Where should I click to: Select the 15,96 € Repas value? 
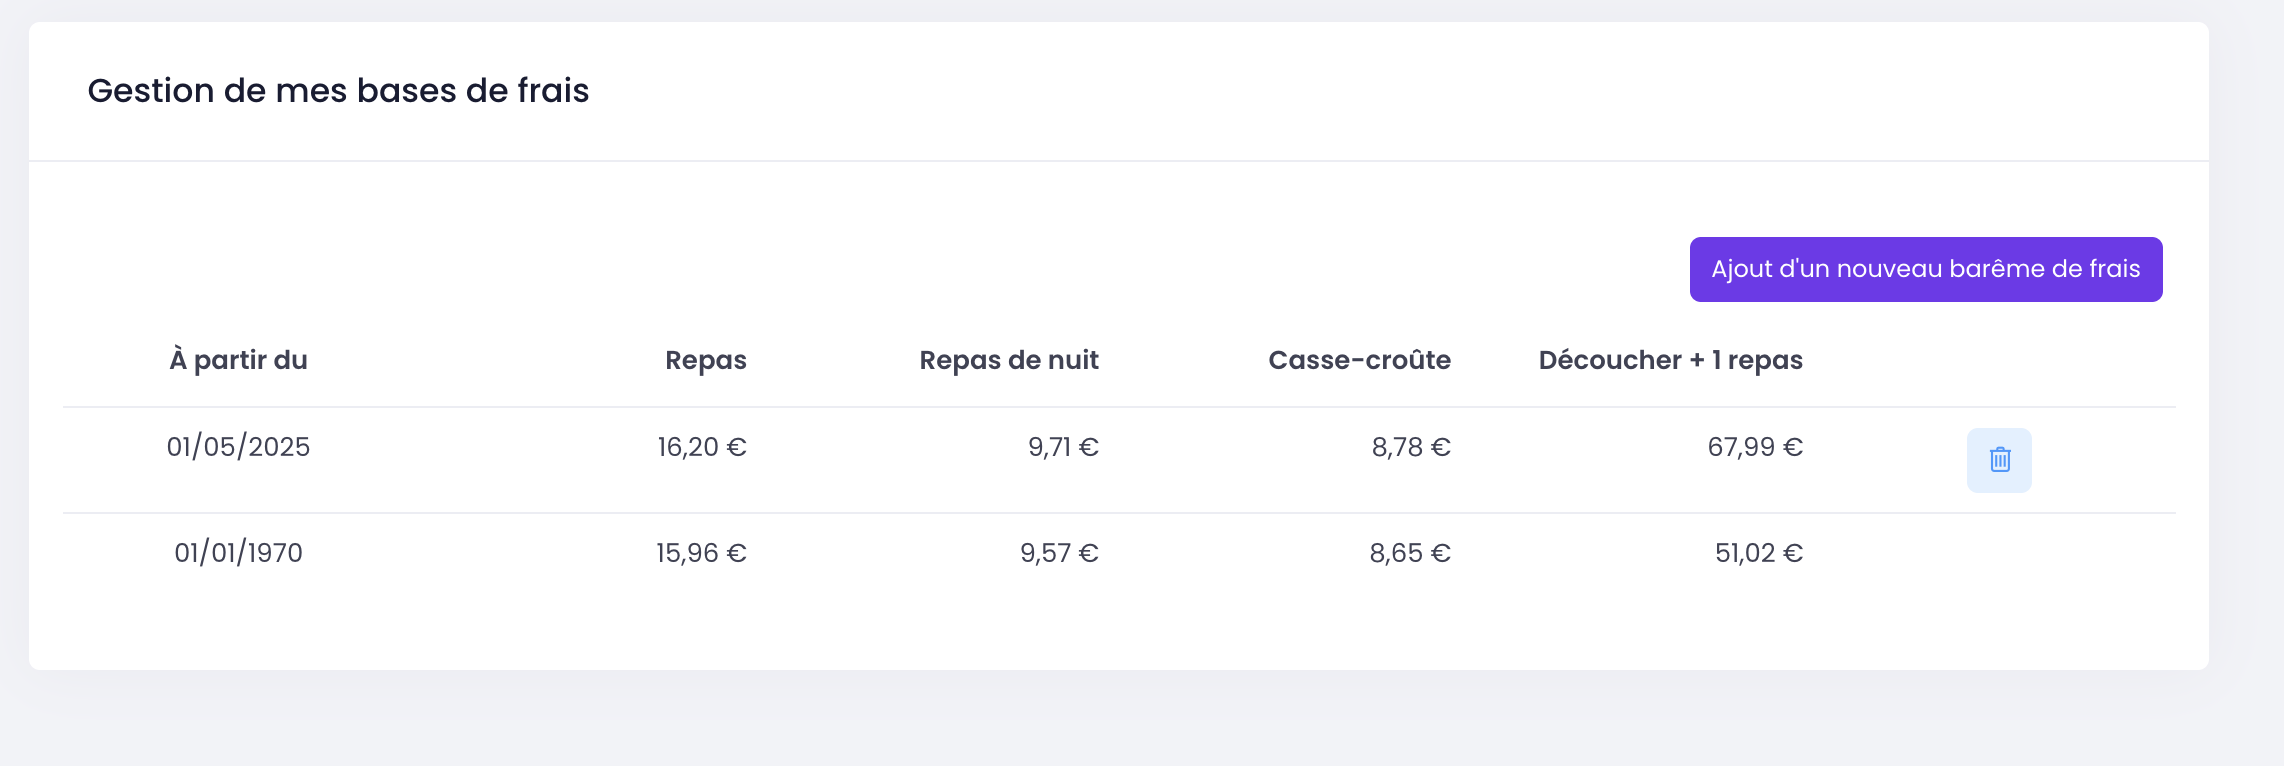click(701, 553)
